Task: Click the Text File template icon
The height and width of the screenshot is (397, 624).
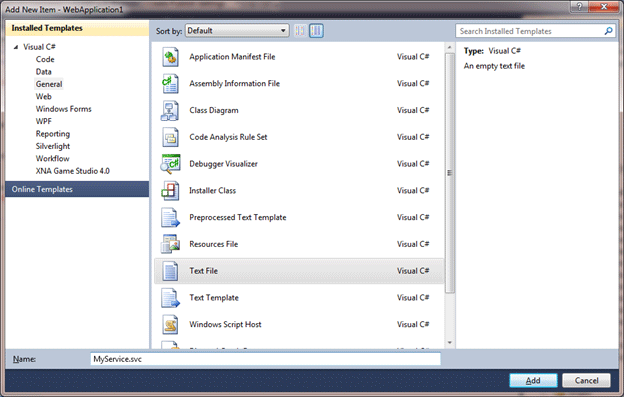Action: 170,271
